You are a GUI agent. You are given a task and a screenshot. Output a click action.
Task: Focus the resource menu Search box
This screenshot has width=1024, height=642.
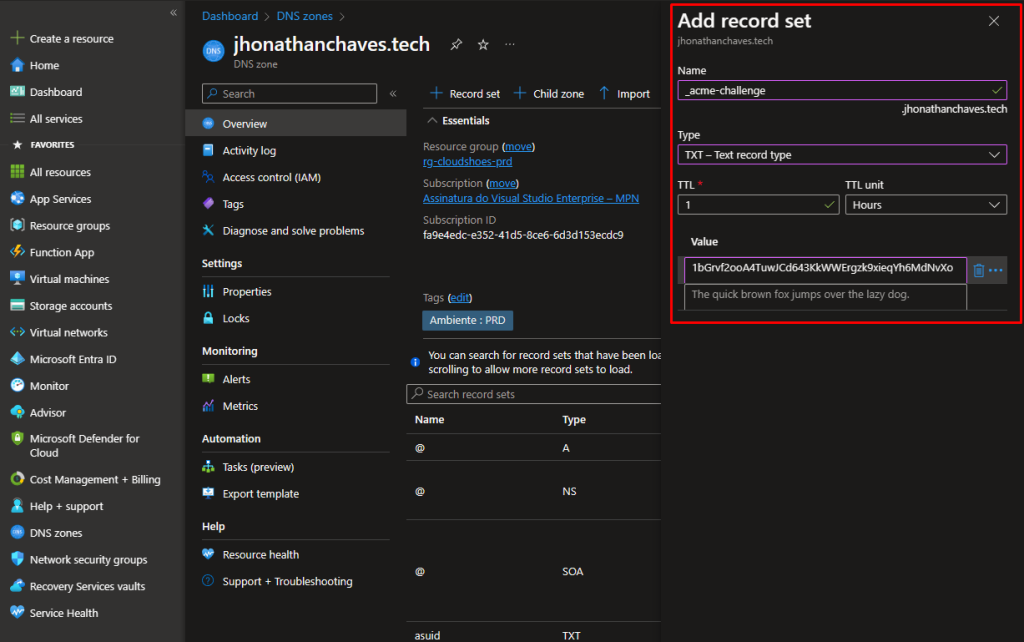pyautogui.click(x=289, y=93)
